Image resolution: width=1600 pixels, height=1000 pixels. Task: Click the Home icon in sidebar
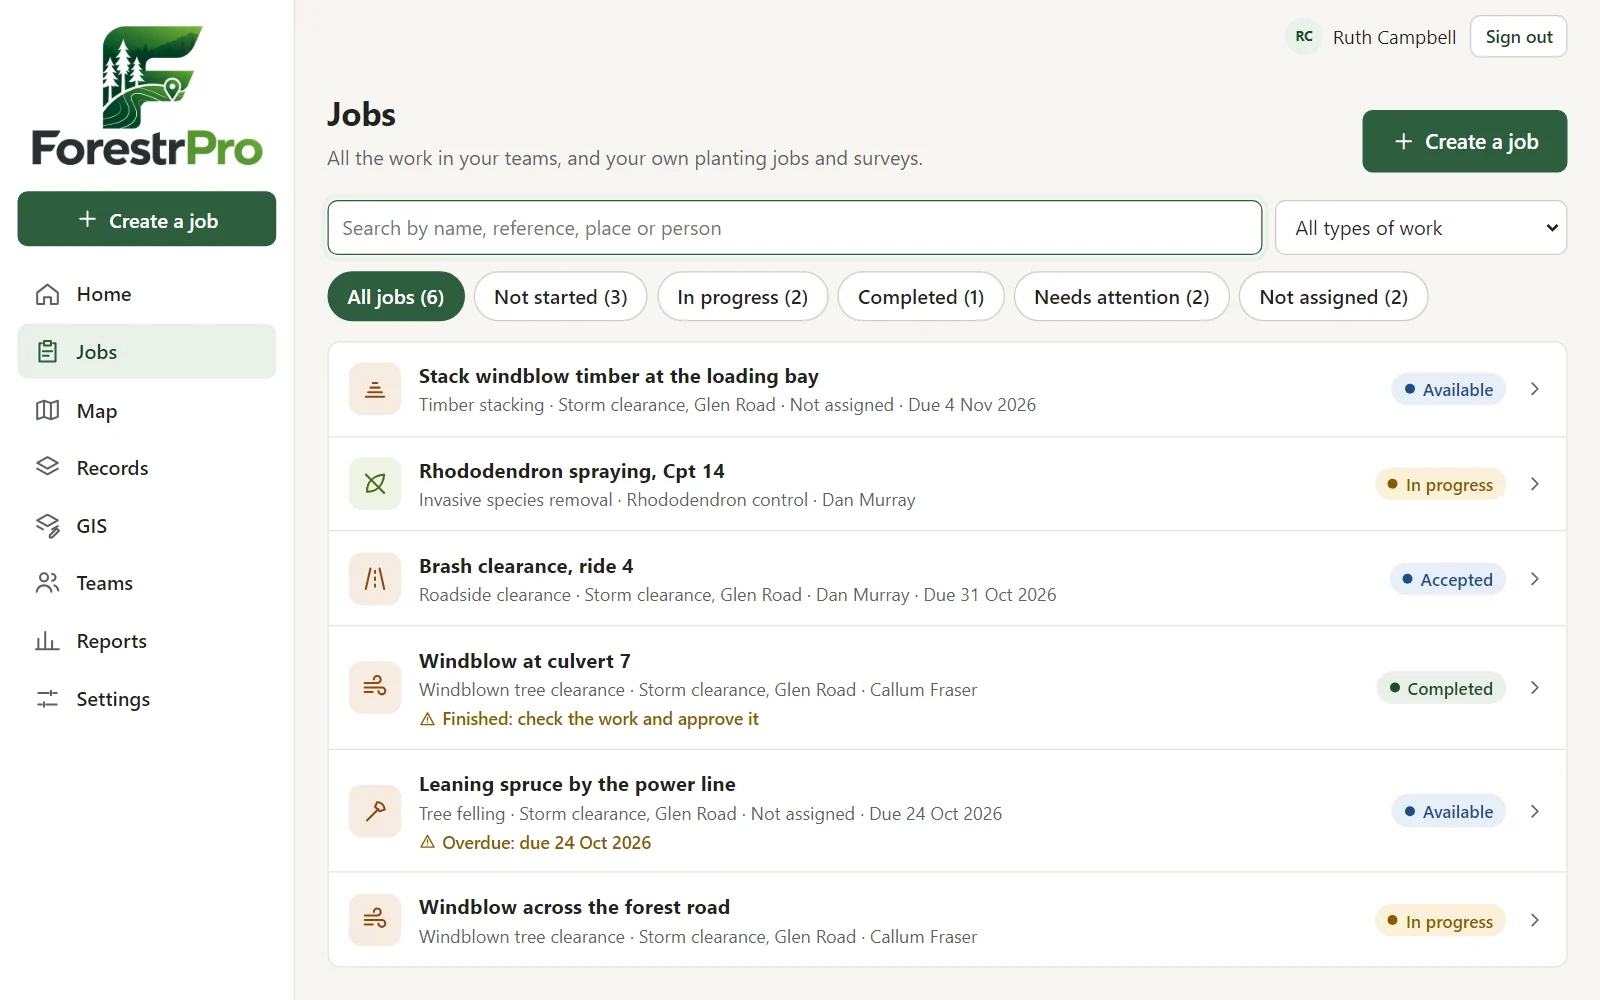point(47,294)
